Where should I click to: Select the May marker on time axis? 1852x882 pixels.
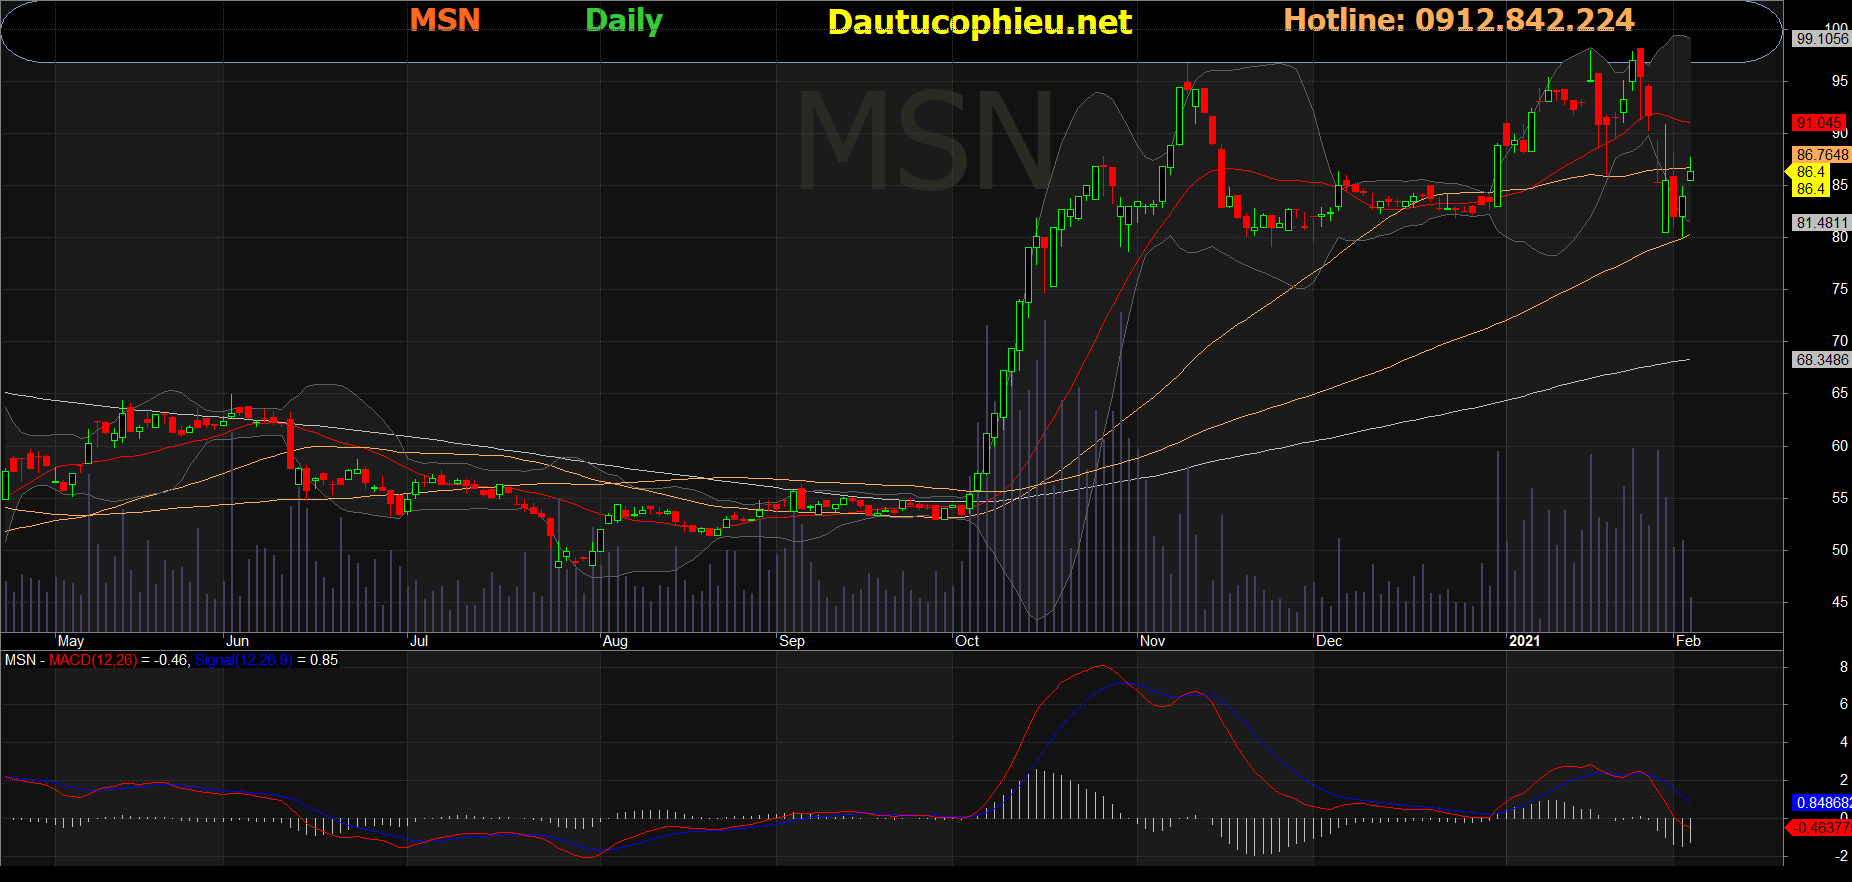coord(71,641)
